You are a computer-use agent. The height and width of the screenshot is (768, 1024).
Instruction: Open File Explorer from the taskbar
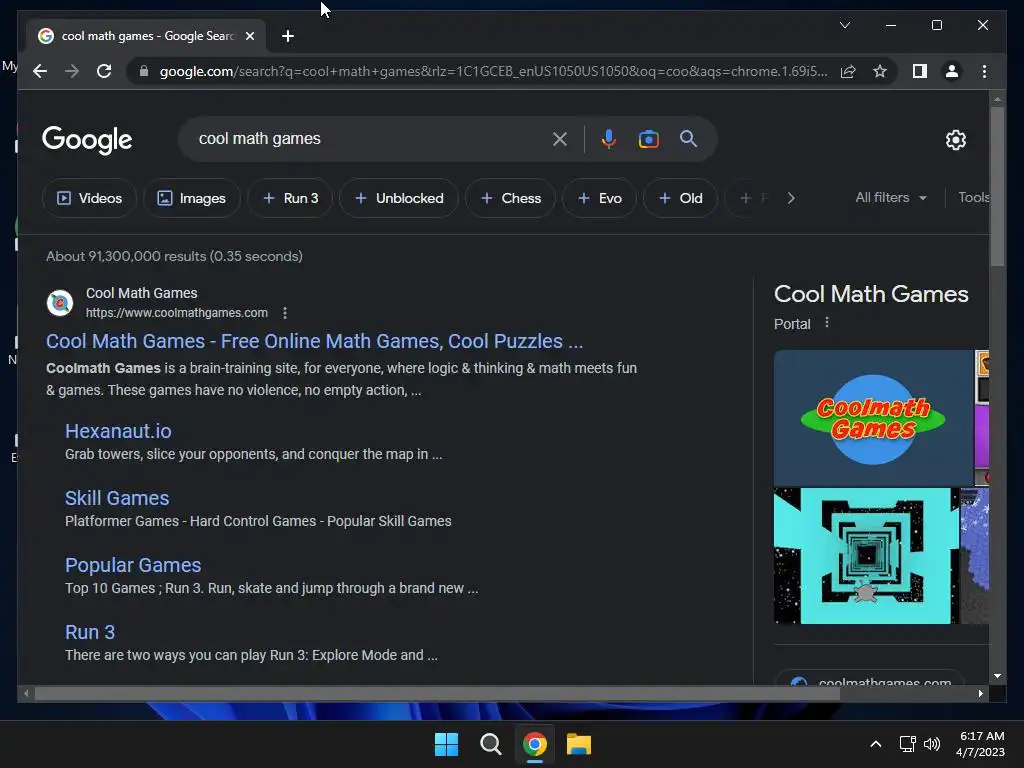click(579, 744)
